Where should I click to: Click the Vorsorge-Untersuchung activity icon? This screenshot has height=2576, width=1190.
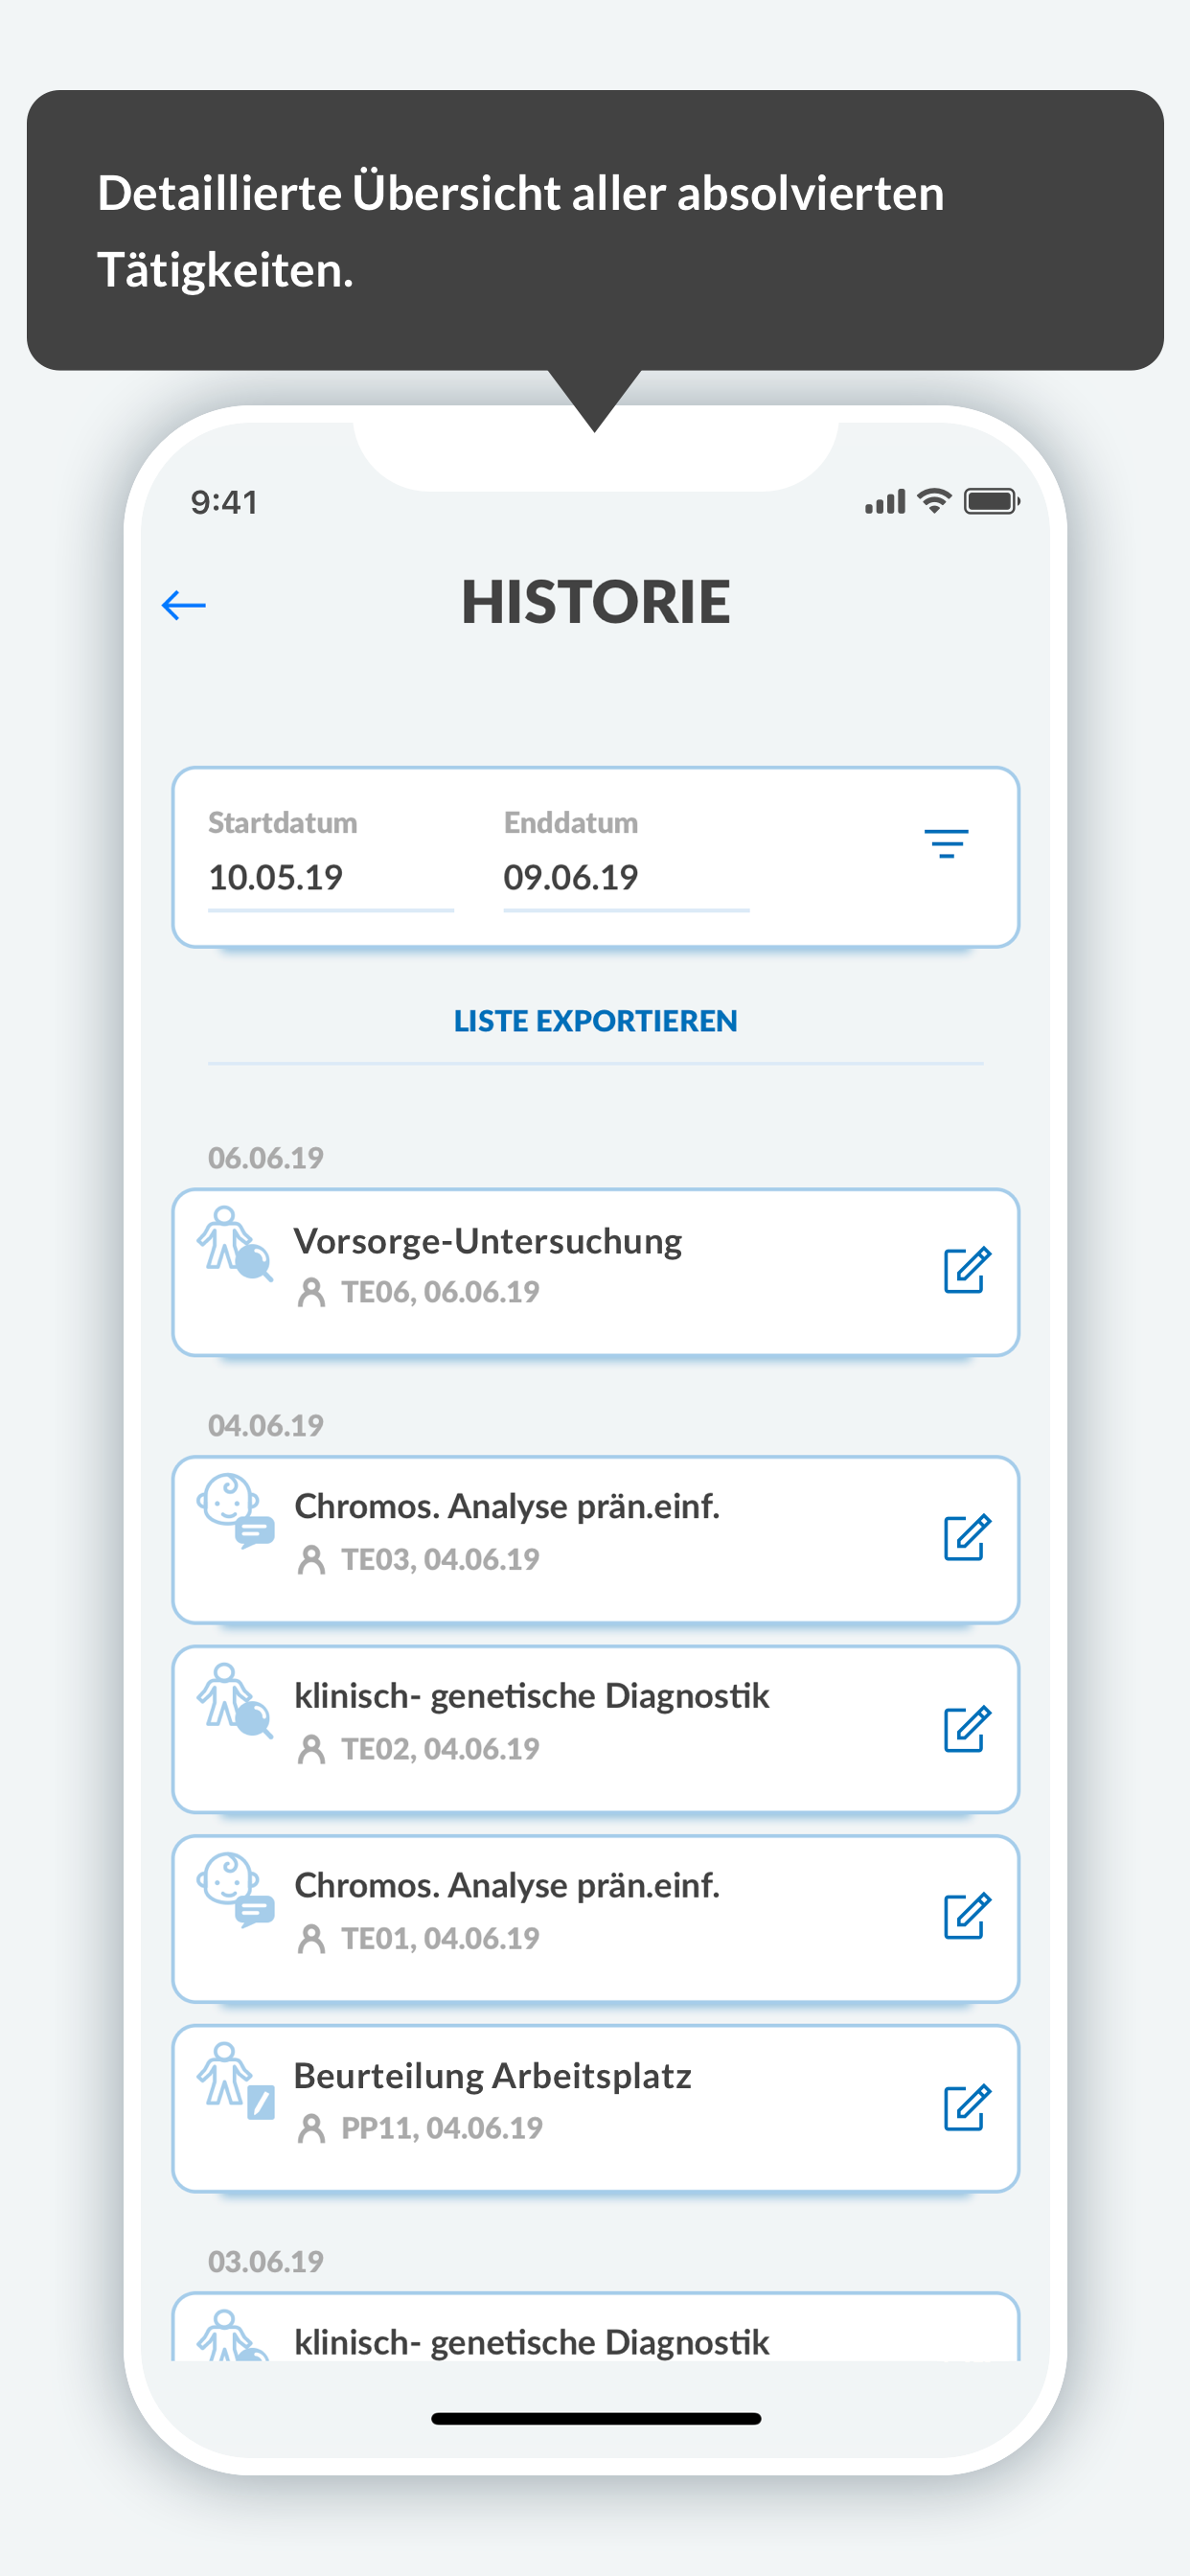[235, 1243]
